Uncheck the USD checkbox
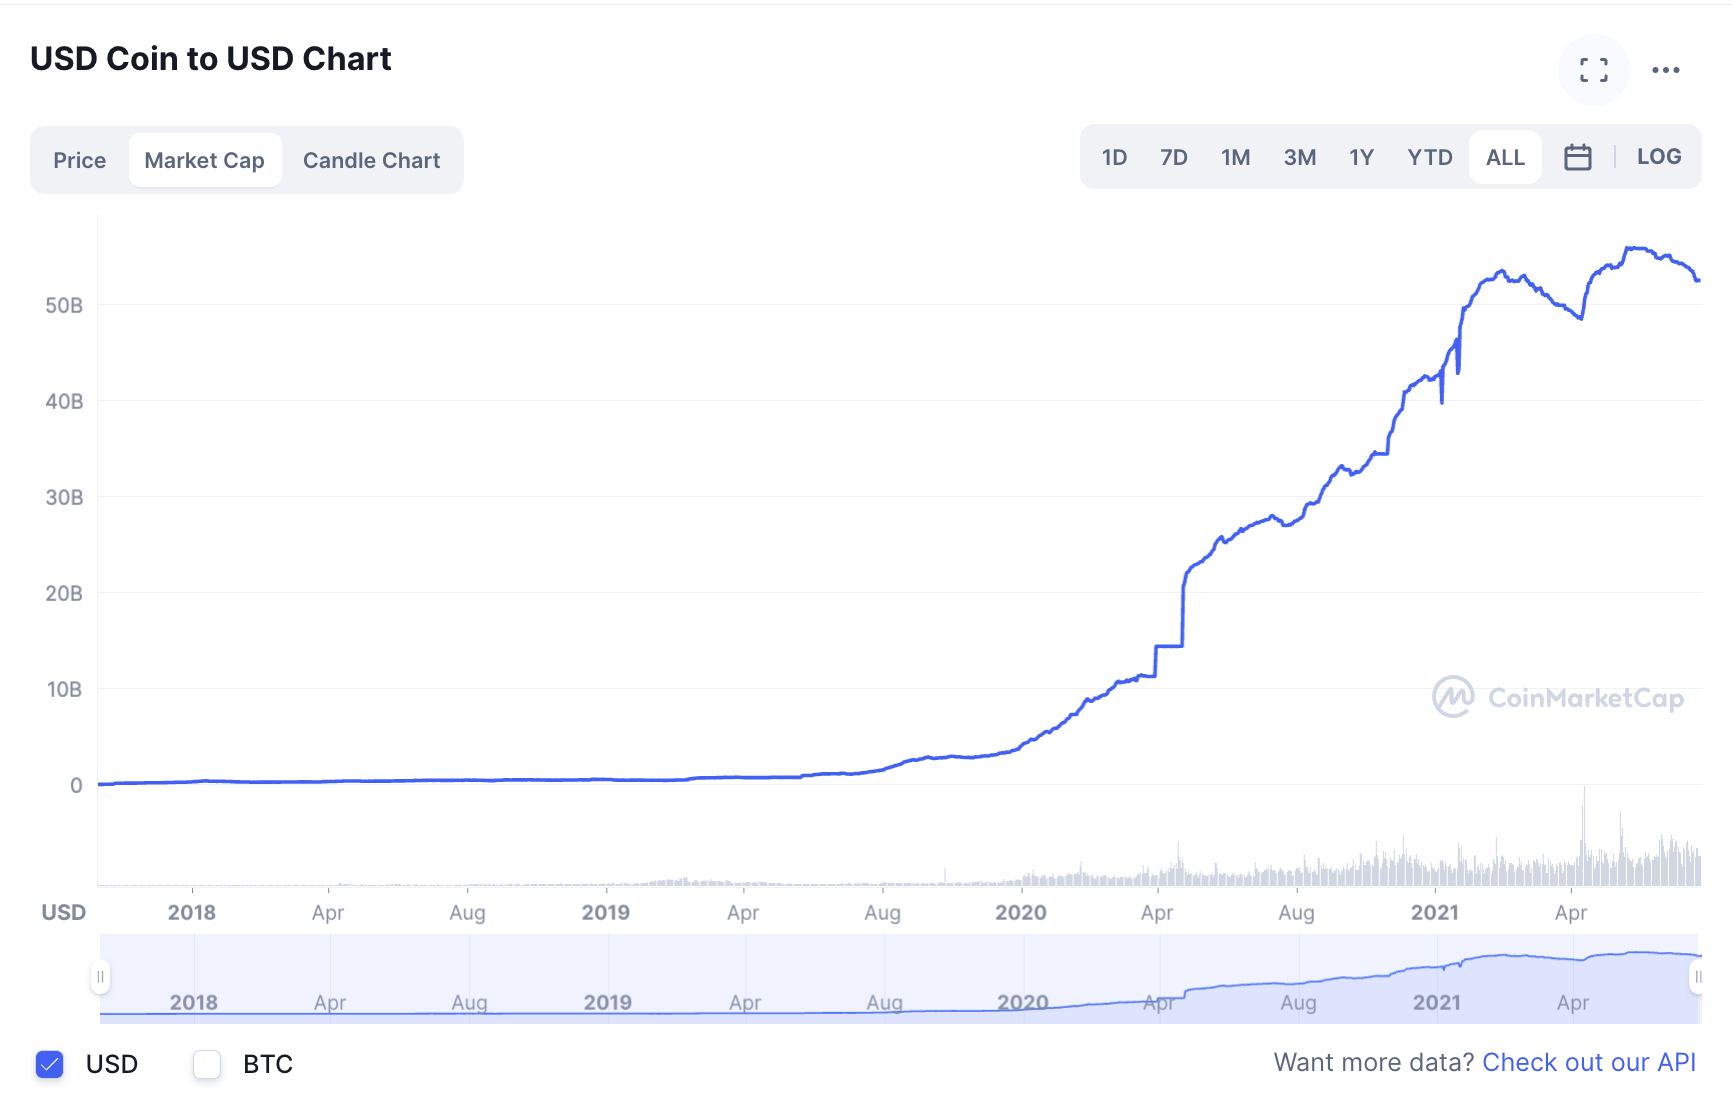The width and height of the screenshot is (1732, 1116). 49,1064
